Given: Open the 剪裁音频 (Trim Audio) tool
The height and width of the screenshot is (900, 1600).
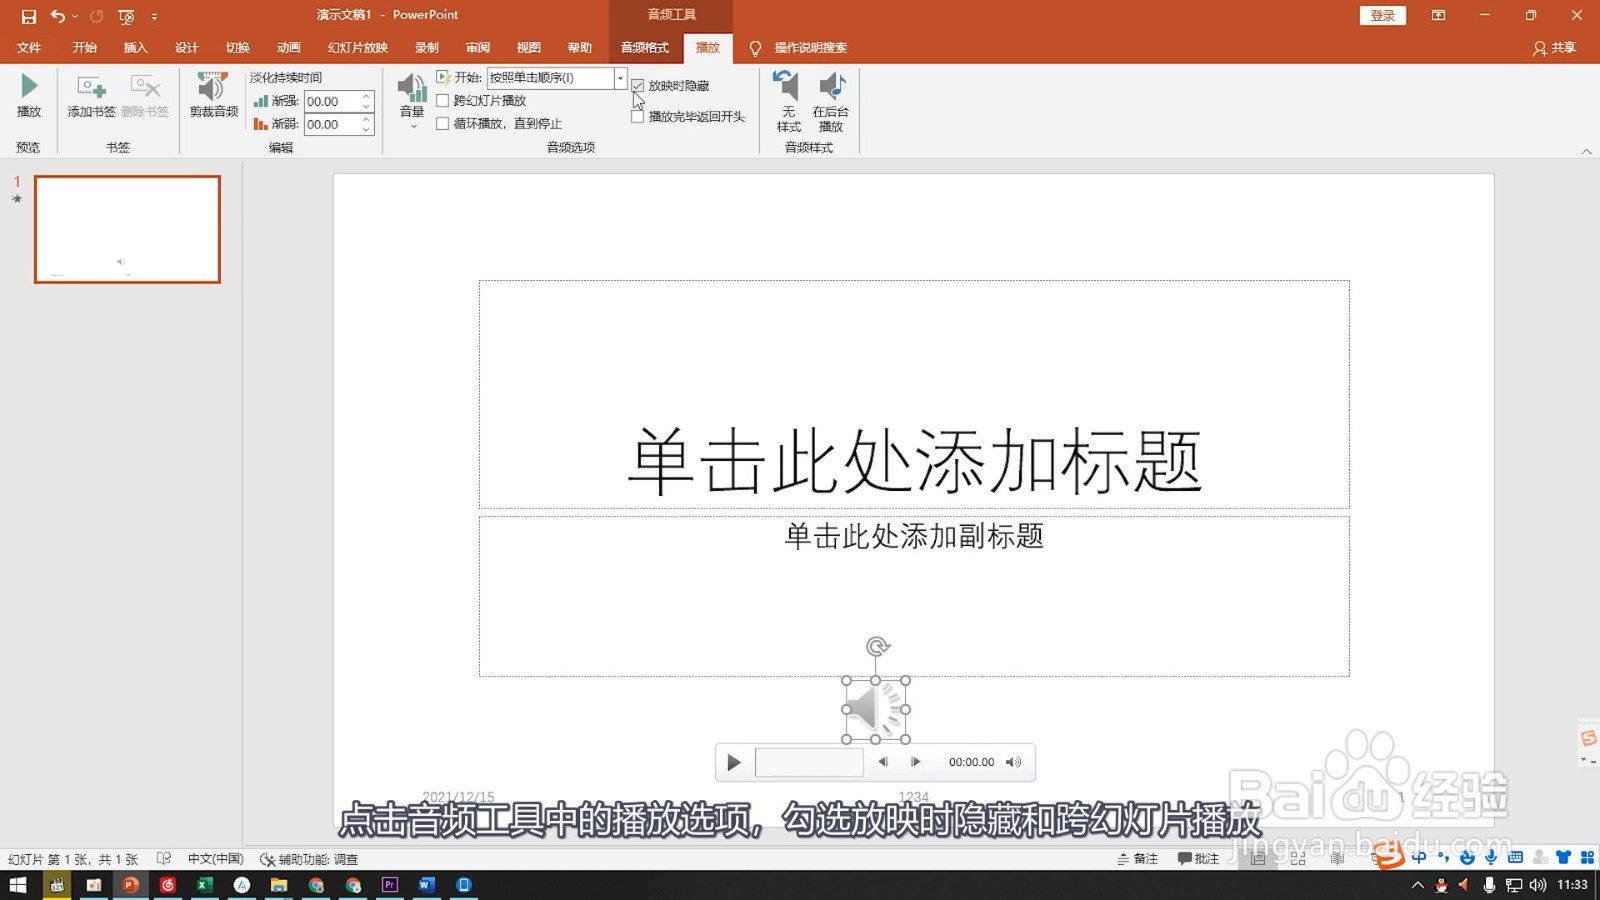Looking at the screenshot, I should tap(211, 97).
